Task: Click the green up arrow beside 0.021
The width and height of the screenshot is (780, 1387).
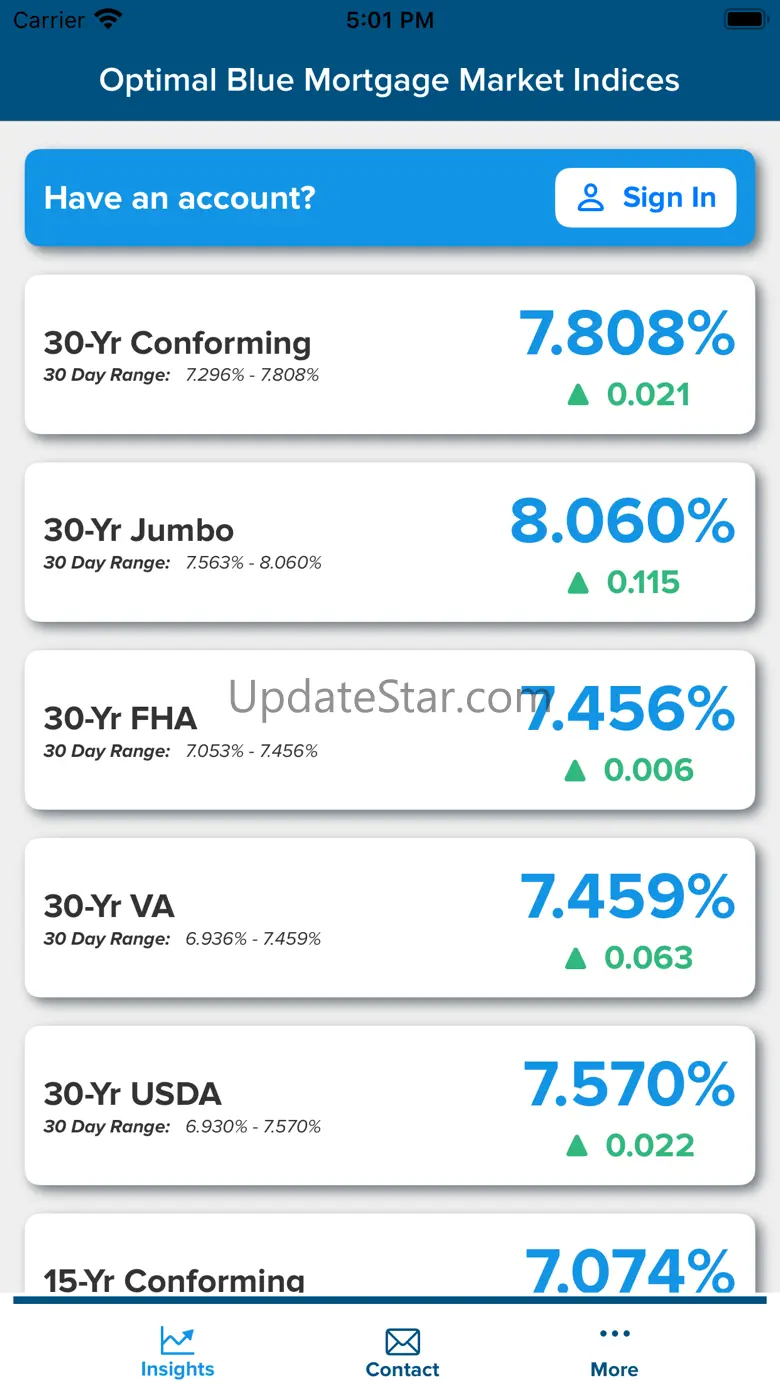Action: (x=578, y=395)
